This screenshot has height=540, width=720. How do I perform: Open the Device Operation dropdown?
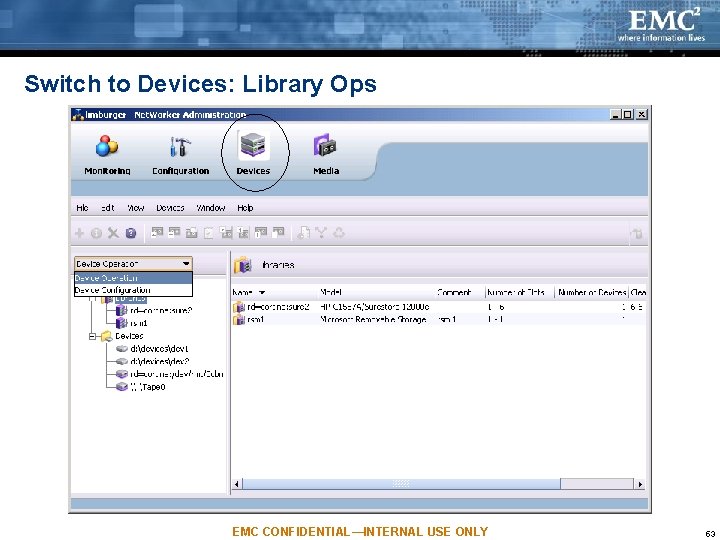tap(133, 264)
